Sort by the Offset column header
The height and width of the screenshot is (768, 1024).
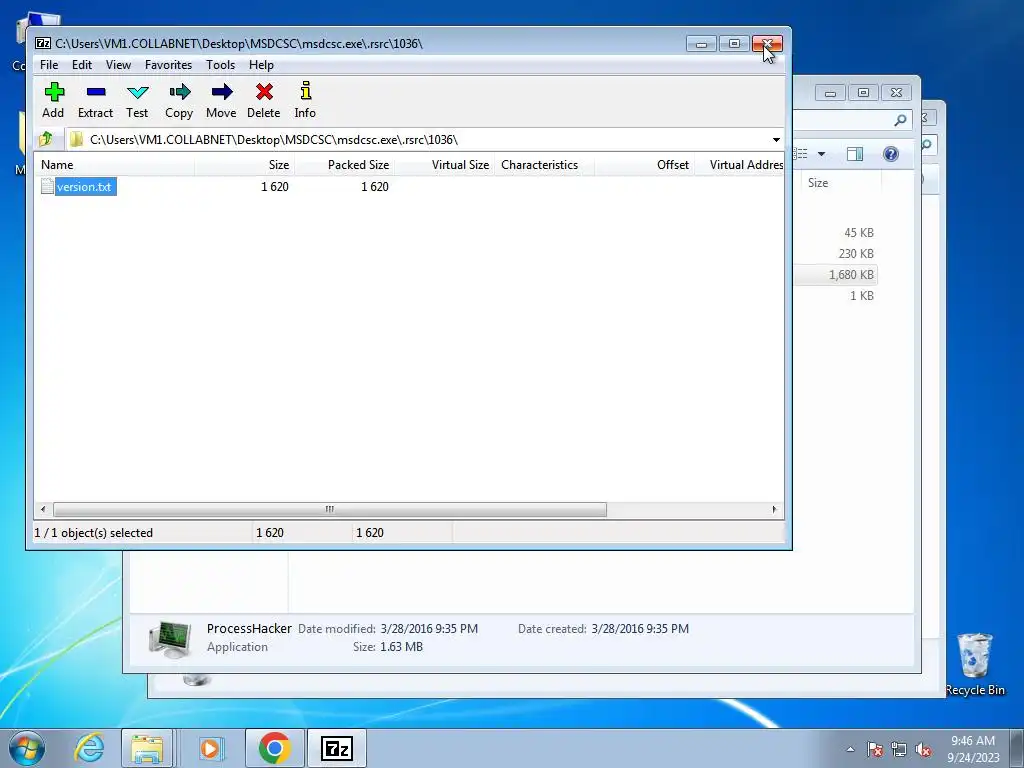pos(644,165)
